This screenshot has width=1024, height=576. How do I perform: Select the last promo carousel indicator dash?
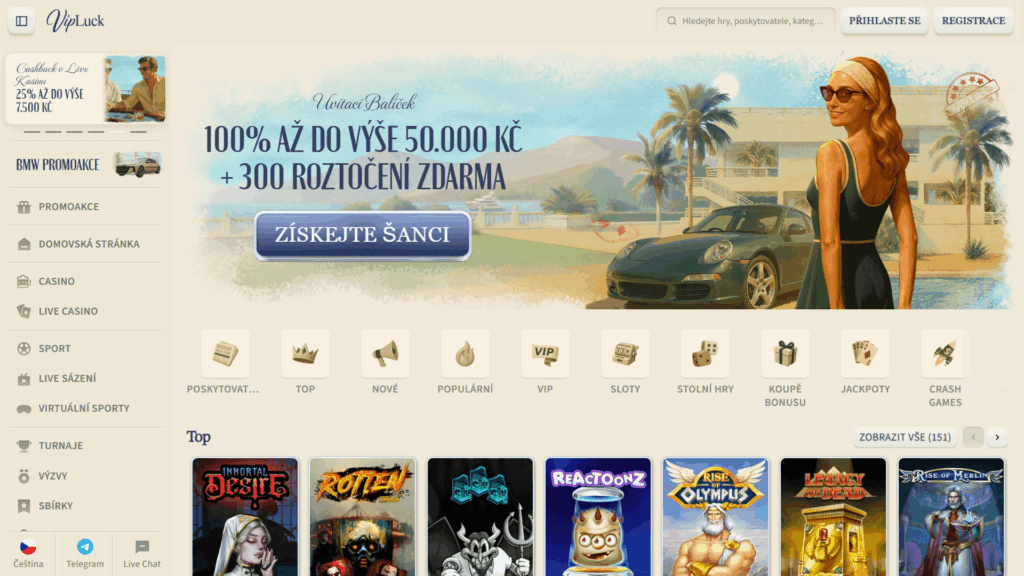[138, 132]
